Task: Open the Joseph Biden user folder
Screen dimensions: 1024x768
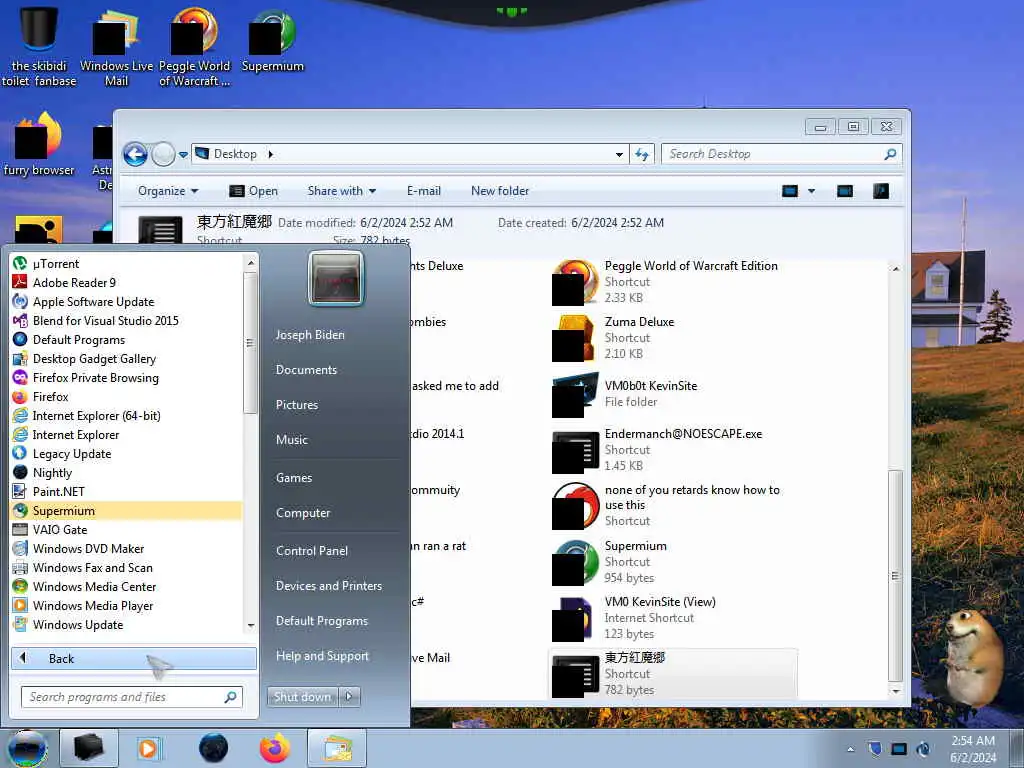Action: pyautogui.click(x=310, y=334)
